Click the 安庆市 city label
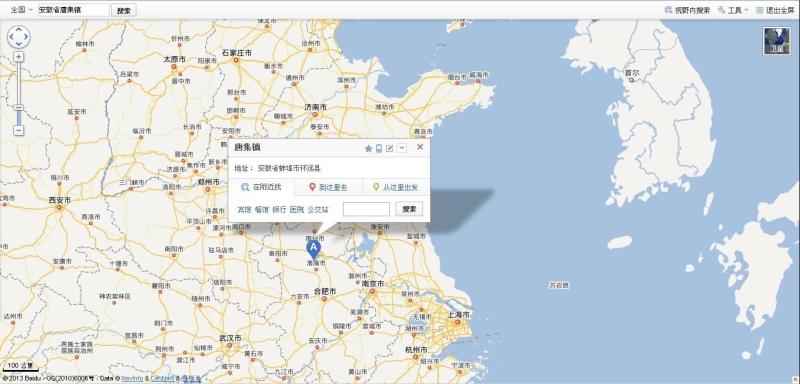 click(x=318, y=340)
